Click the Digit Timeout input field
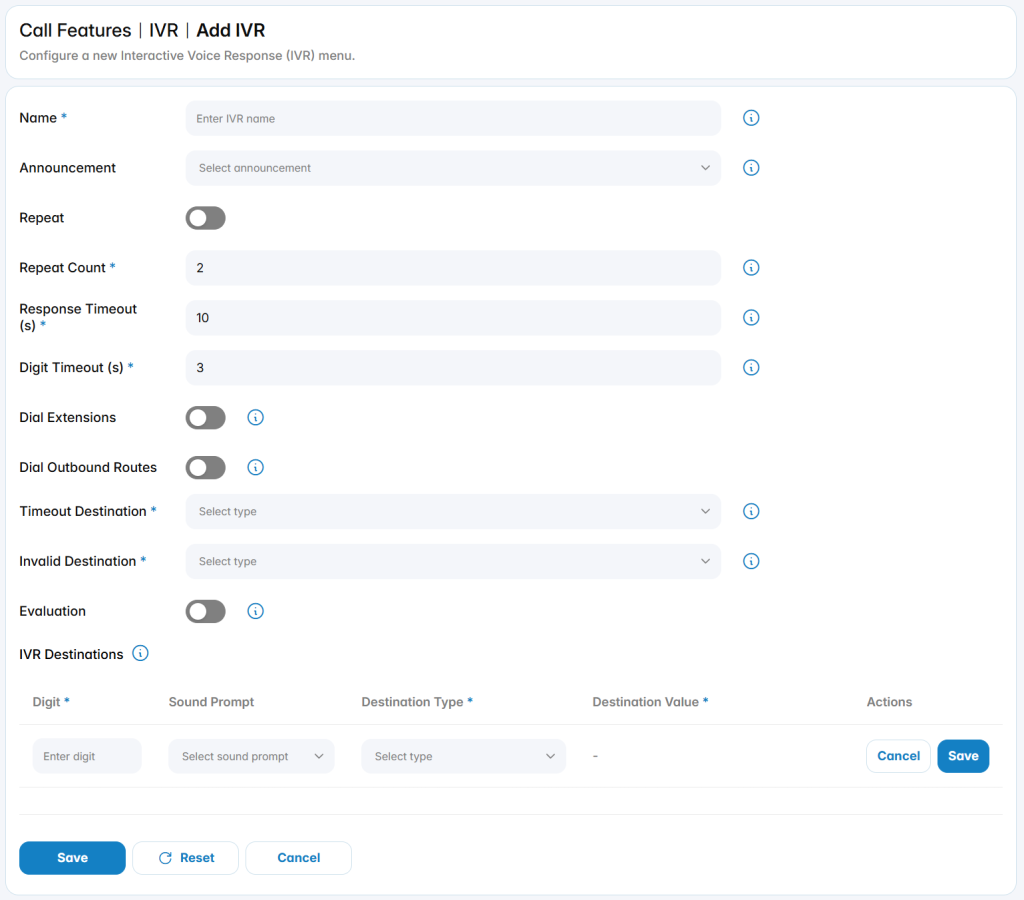Viewport: 1024px width, 900px height. (453, 368)
